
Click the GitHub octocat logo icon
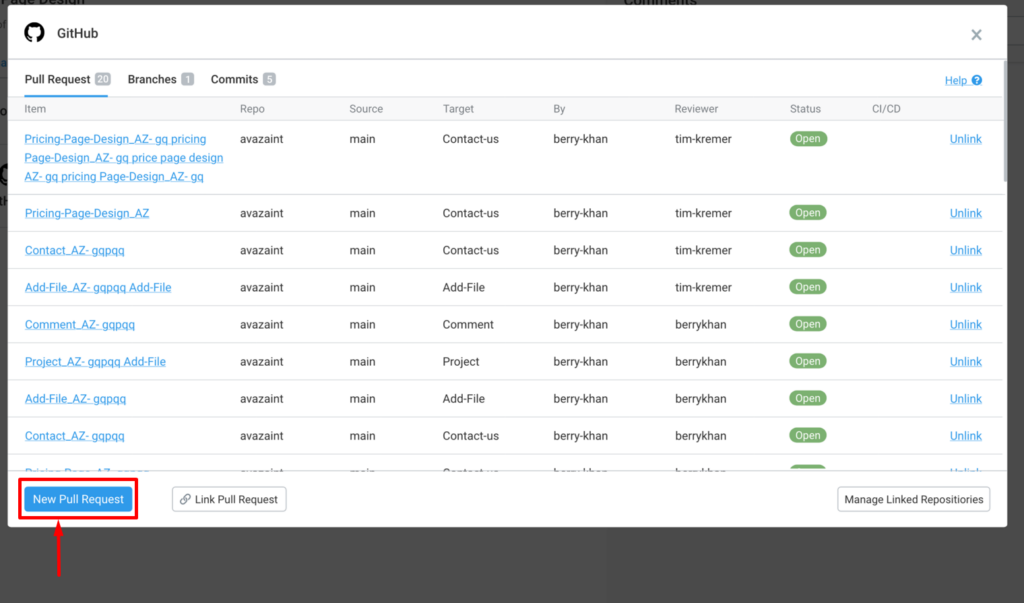coord(35,33)
